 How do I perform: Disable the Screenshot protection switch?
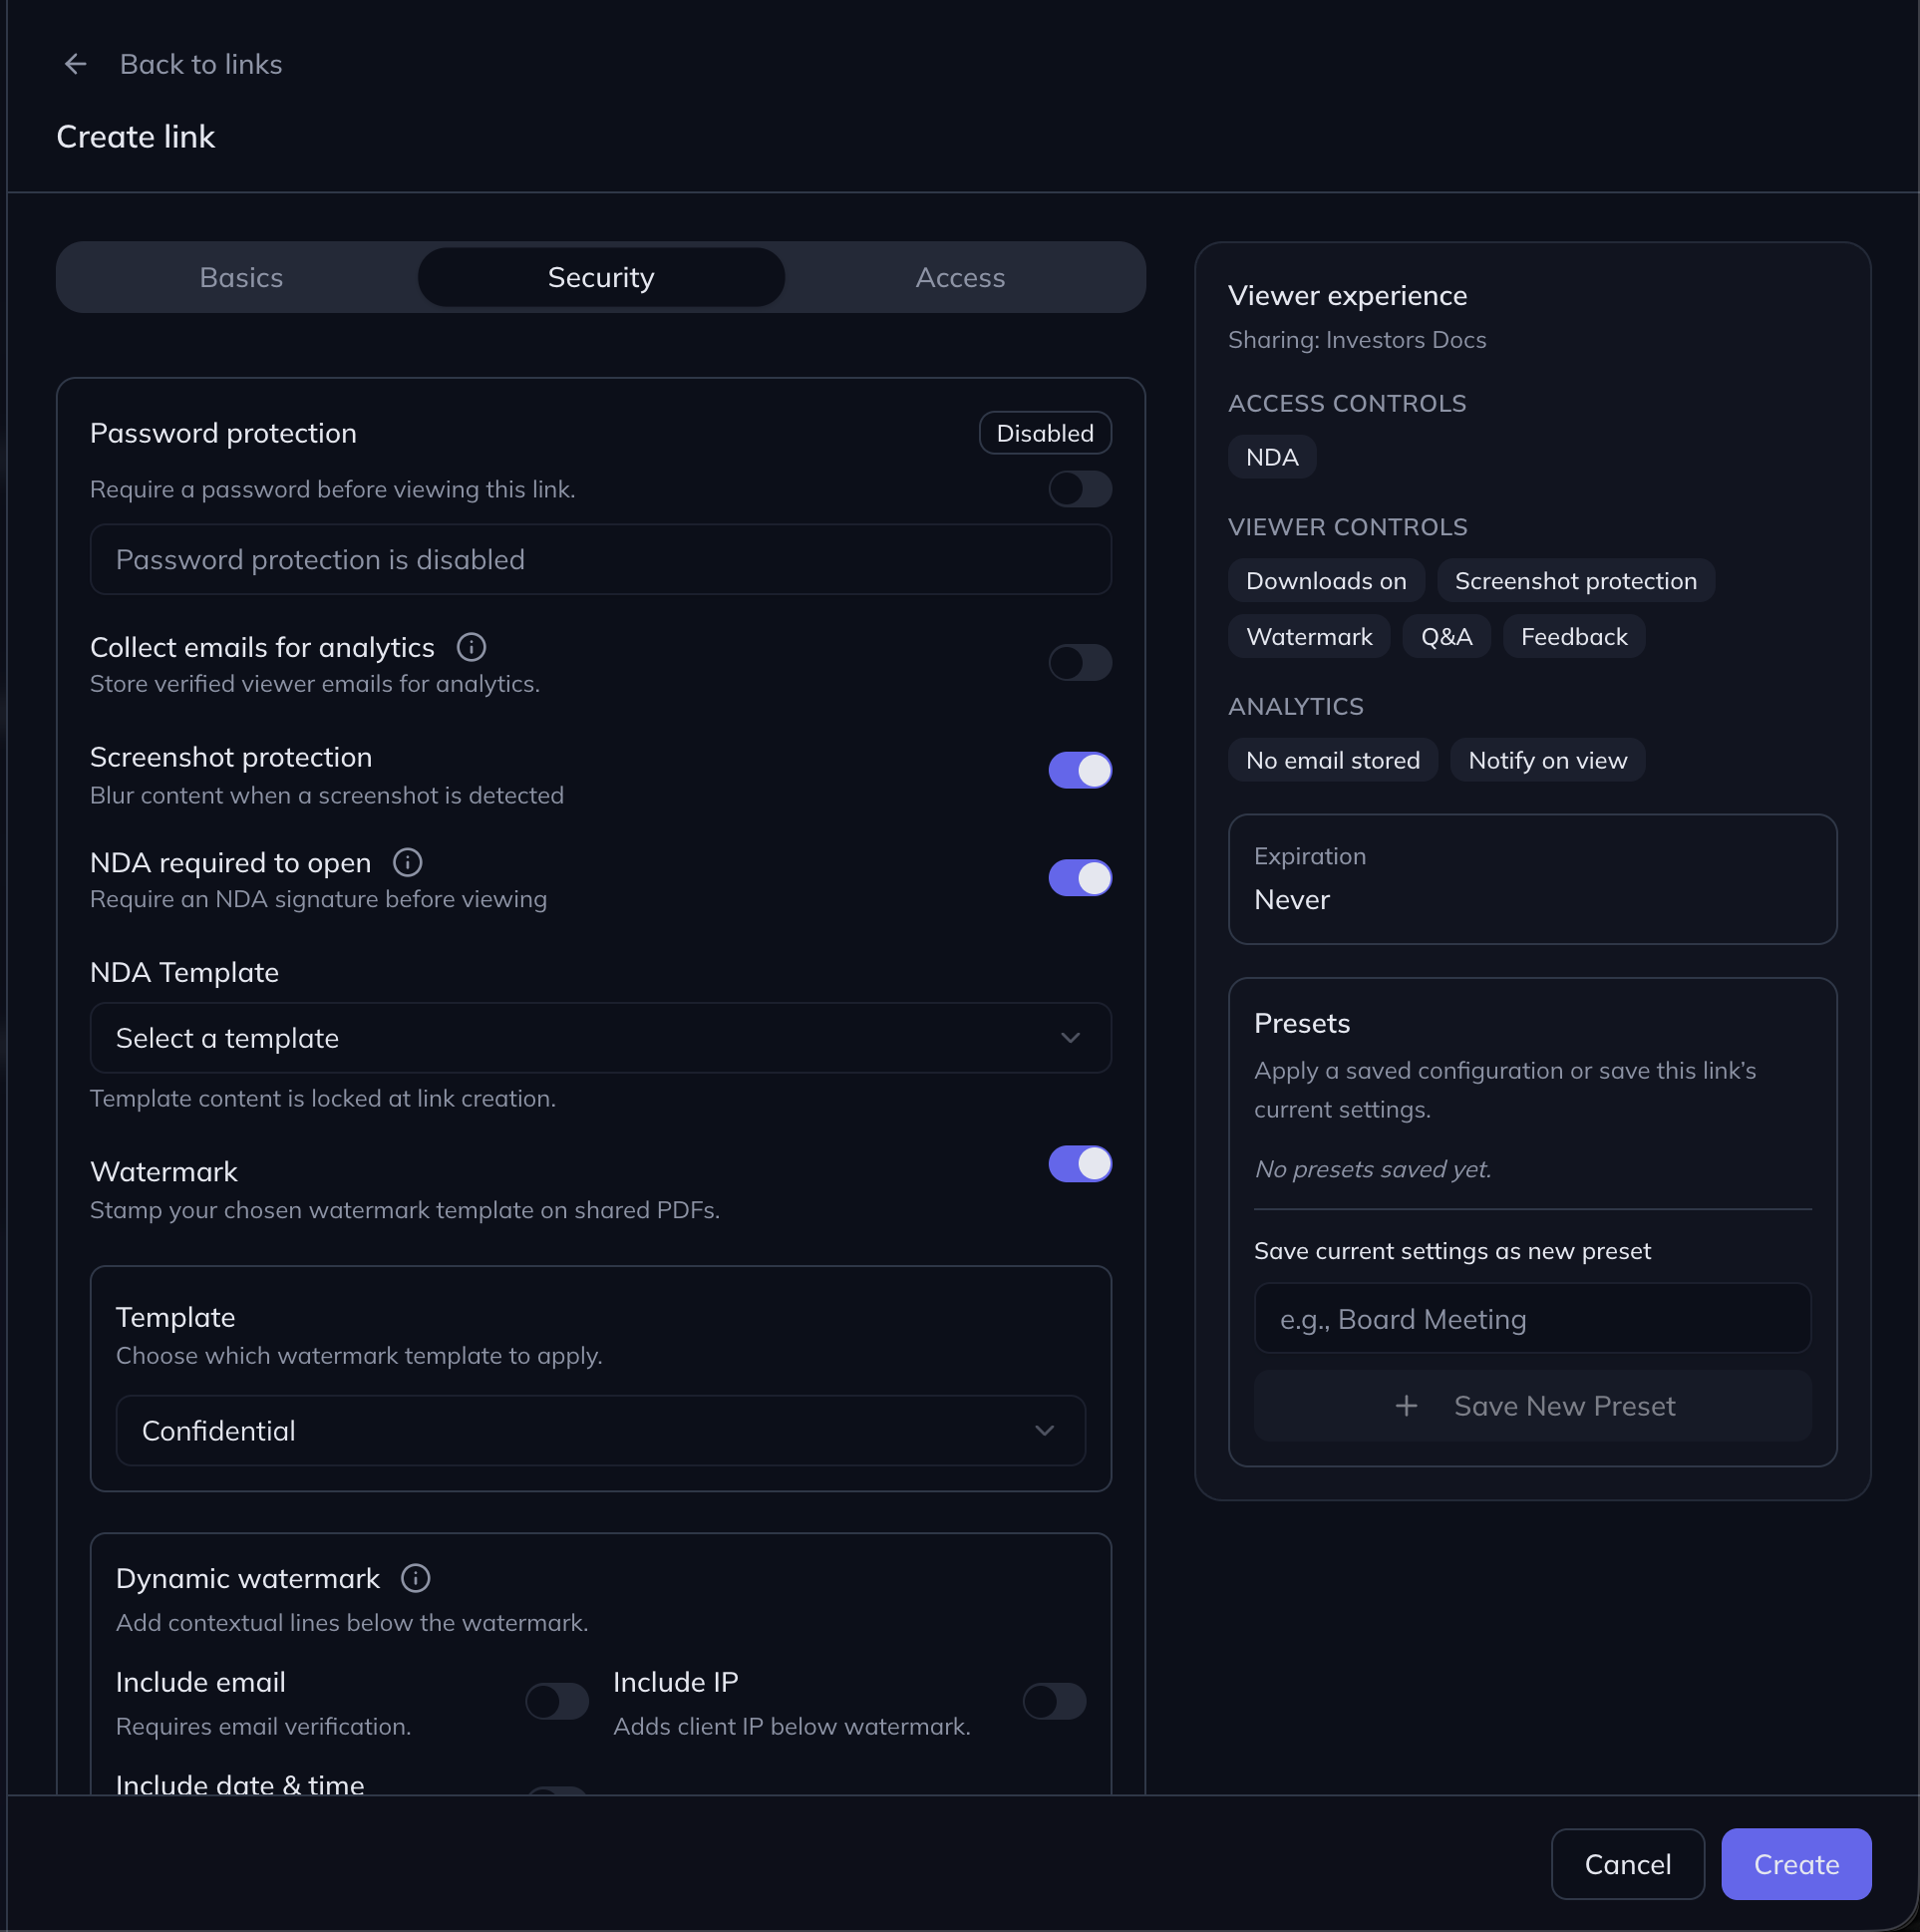(x=1079, y=770)
